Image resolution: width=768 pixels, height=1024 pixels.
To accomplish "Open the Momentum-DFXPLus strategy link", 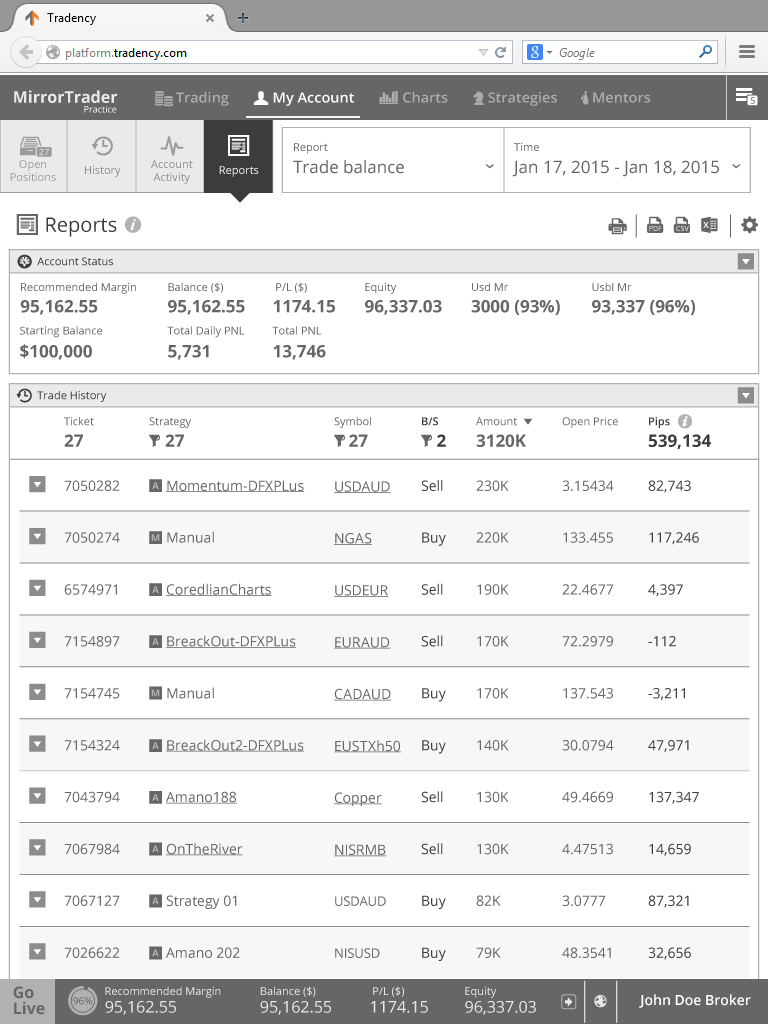I will pos(234,486).
